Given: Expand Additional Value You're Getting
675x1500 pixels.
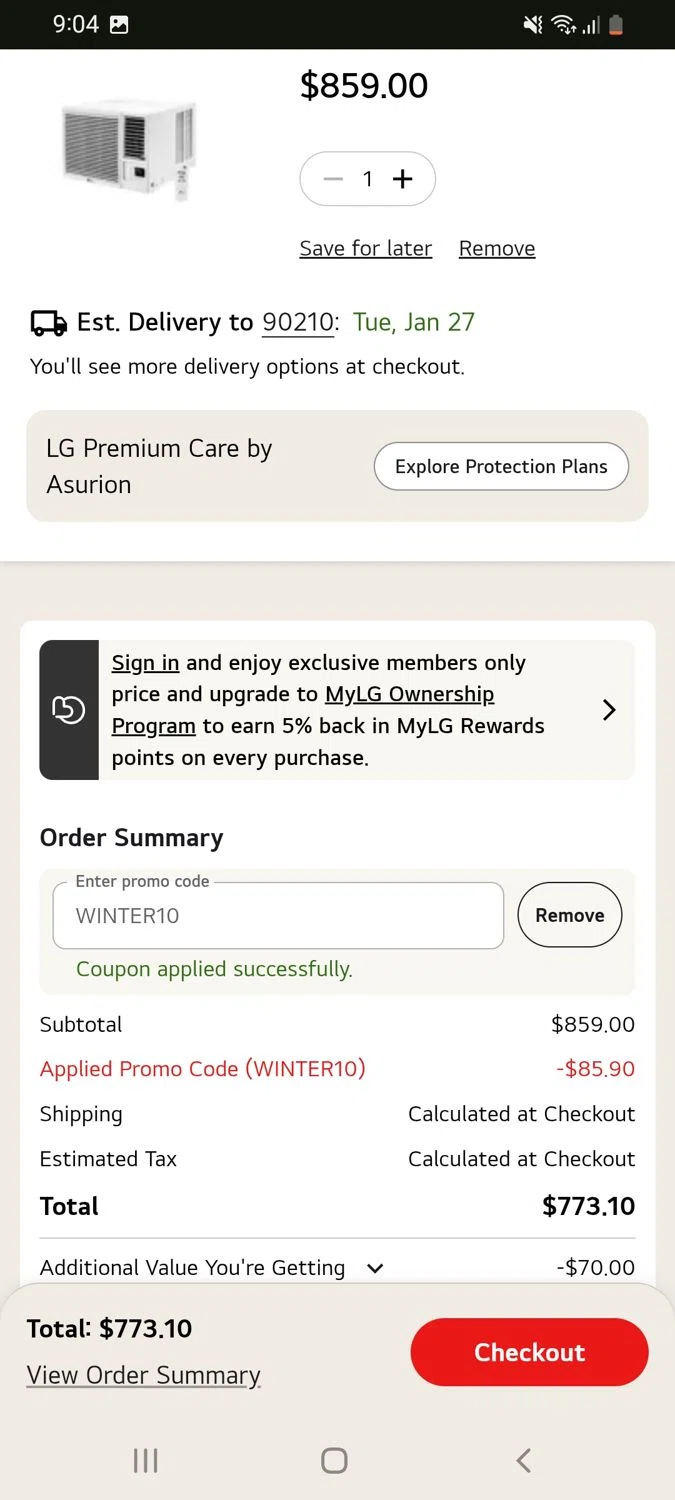Looking at the screenshot, I should click(x=375, y=1268).
